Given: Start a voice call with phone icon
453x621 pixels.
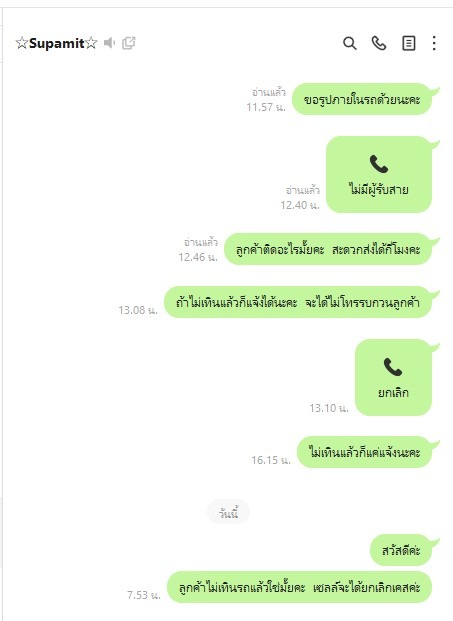Looking at the screenshot, I should [x=379, y=43].
